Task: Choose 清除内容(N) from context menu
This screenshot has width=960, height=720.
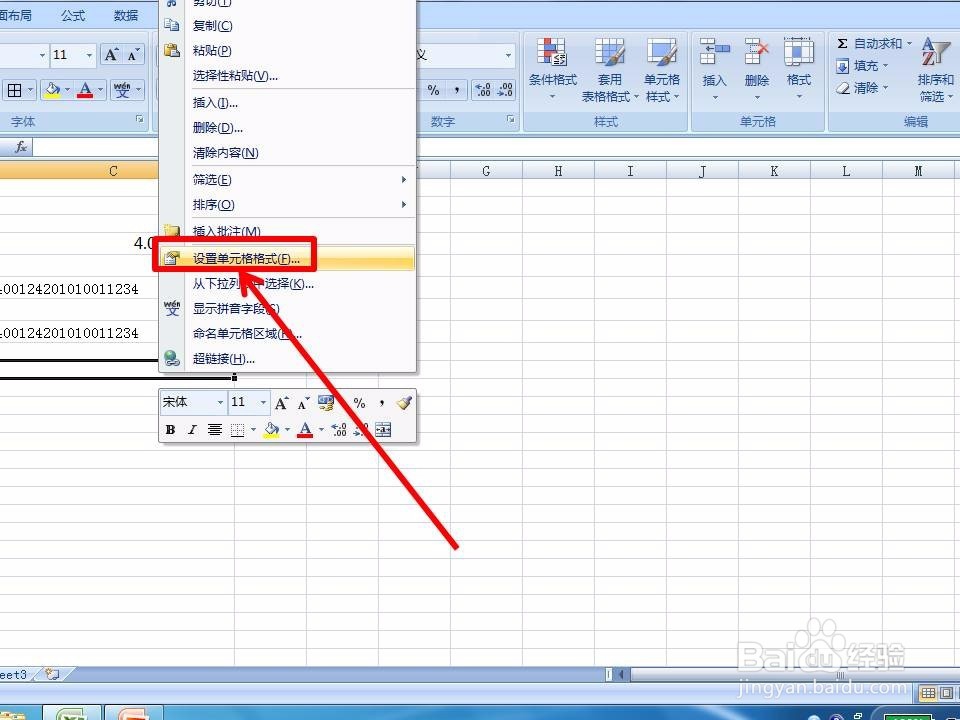Action: (x=288, y=153)
